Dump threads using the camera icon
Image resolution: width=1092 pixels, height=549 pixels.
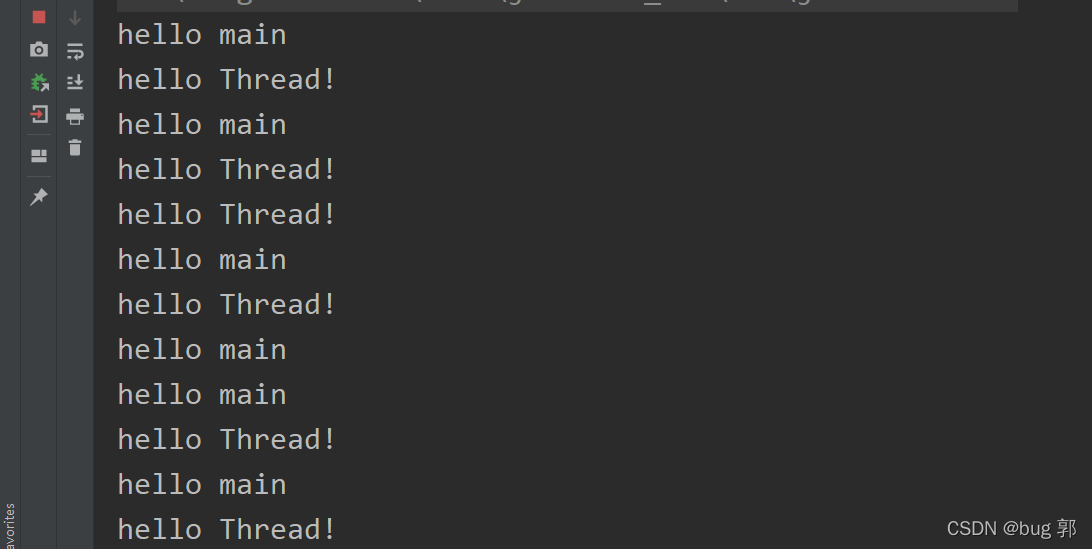click(39, 49)
